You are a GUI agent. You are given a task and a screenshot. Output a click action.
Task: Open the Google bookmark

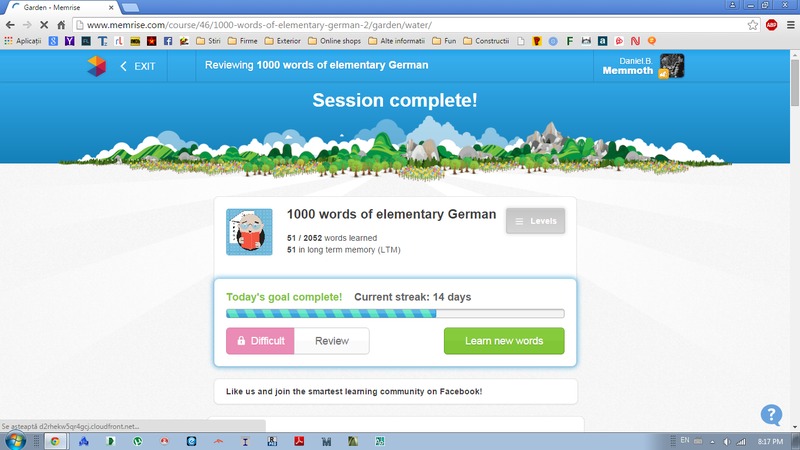pos(53,41)
